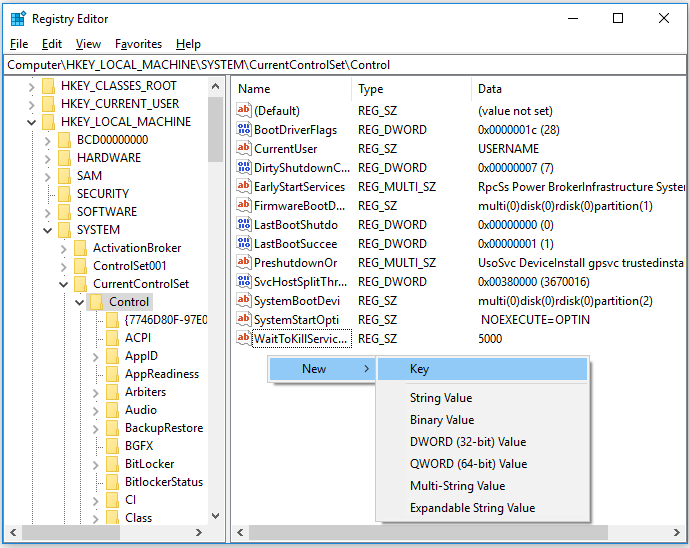This screenshot has width=690, height=548.
Task: Click the string value icon next to CurrentUser
Action: click(244, 149)
